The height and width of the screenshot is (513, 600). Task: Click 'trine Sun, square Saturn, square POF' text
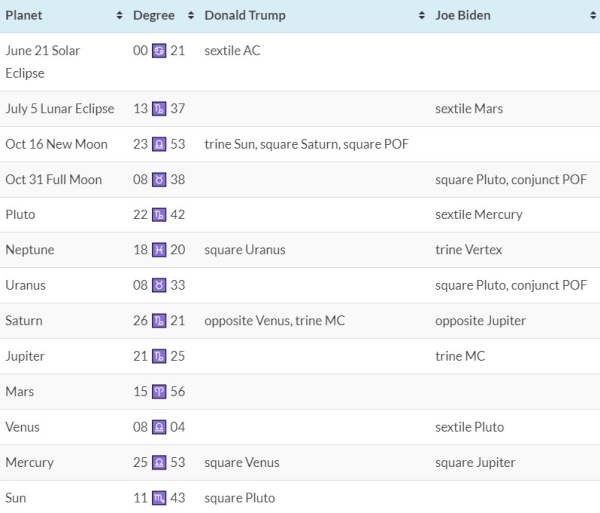click(x=307, y=144)
